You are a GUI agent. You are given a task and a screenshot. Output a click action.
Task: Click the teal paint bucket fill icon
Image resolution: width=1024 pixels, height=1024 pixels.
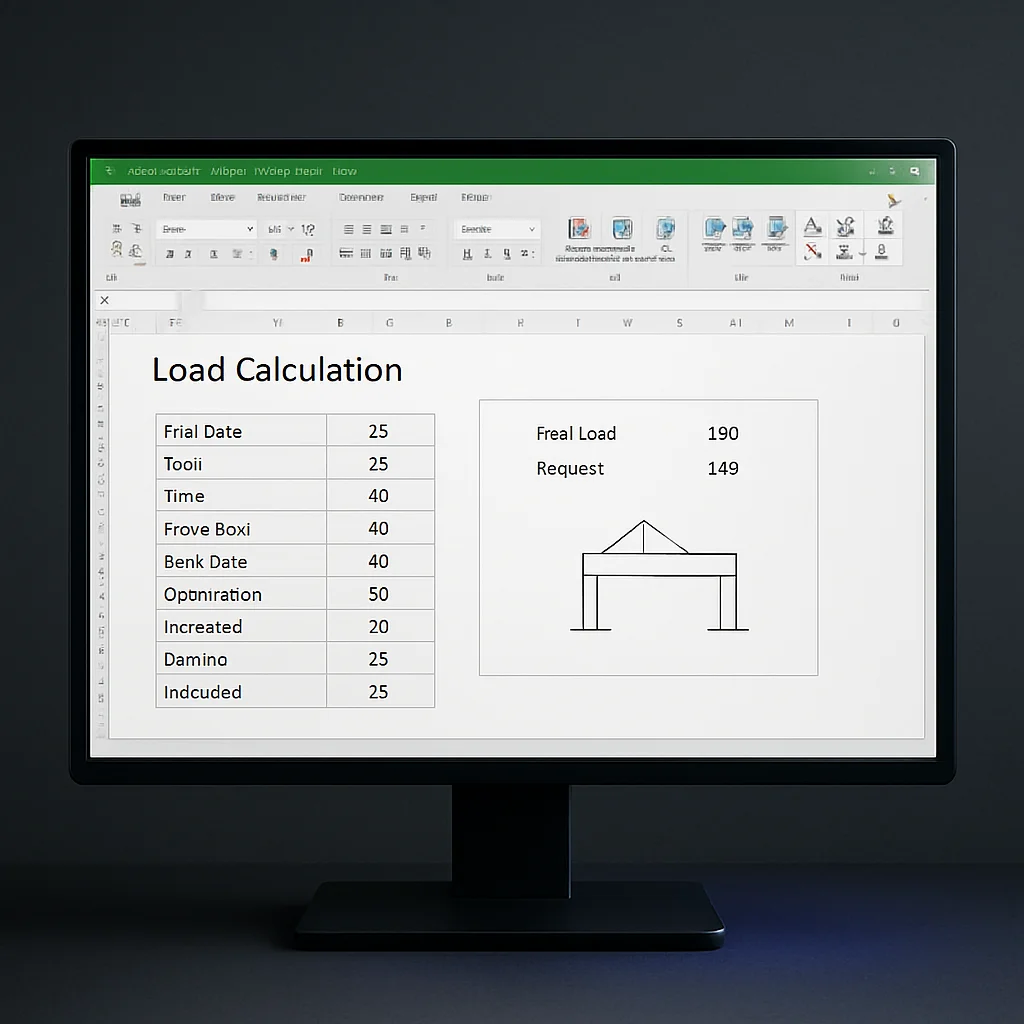click(x=274, y=254)
